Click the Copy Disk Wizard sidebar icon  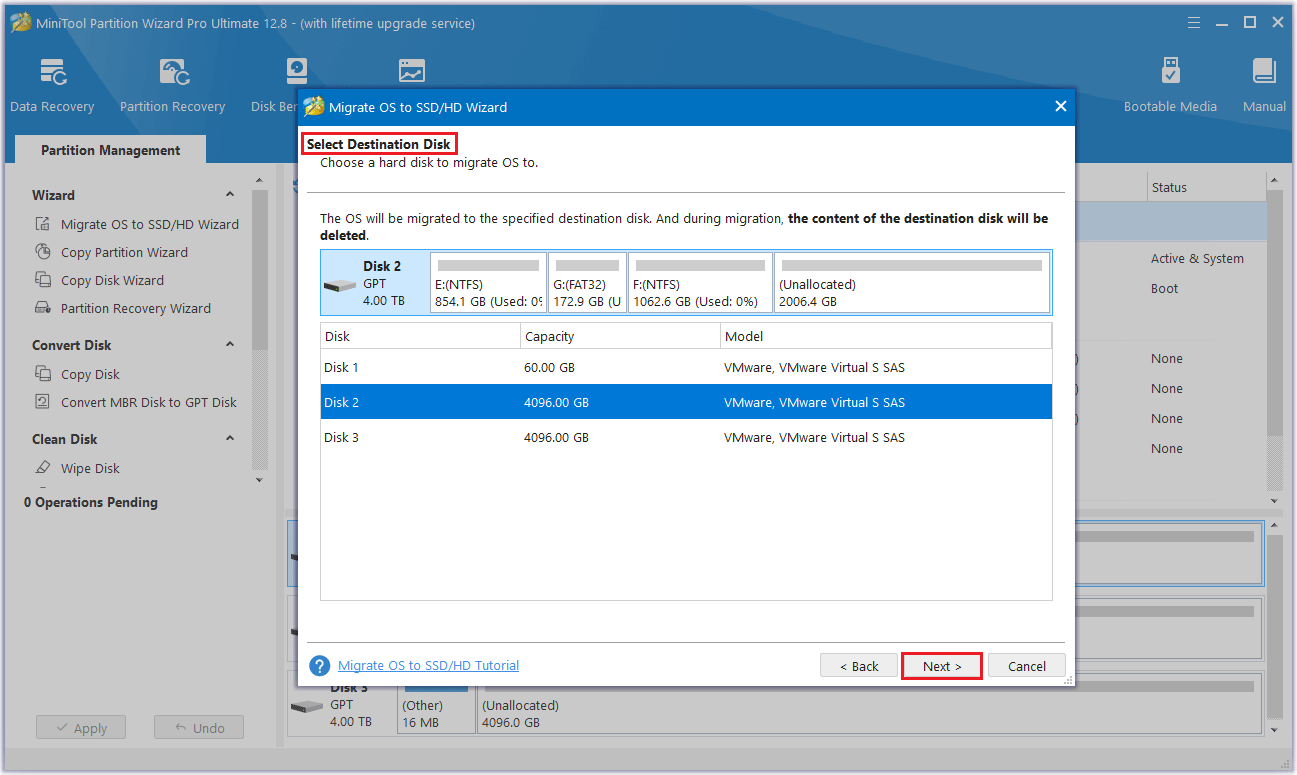(43, 280)
